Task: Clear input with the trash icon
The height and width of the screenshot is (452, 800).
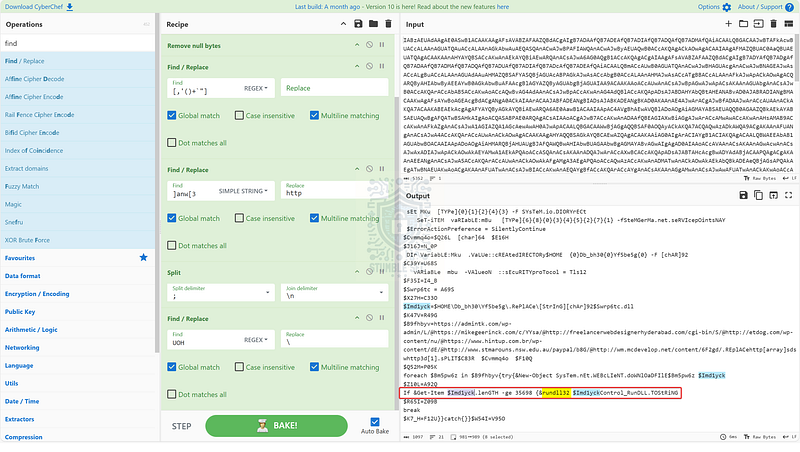Action: click(x=773, y=24)
